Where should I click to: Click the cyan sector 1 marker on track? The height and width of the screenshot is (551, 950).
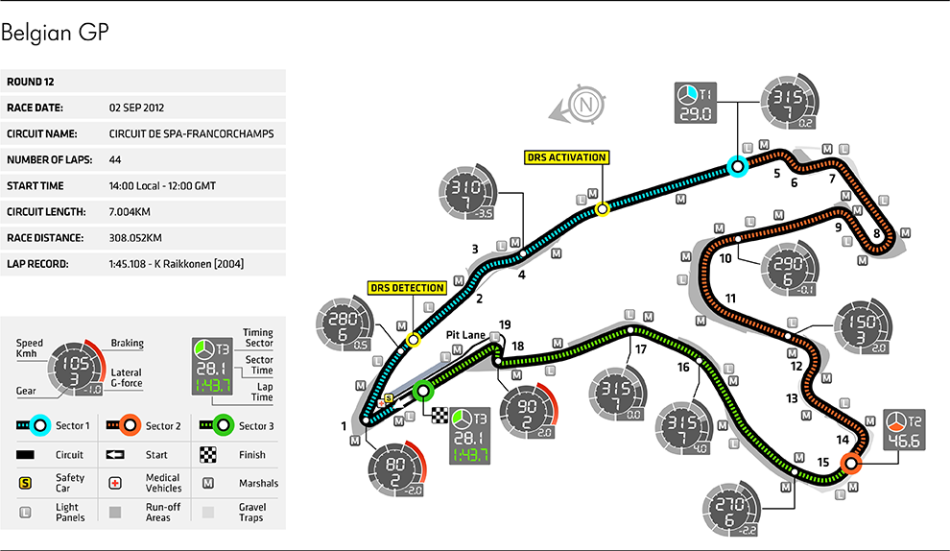[738, 167]
